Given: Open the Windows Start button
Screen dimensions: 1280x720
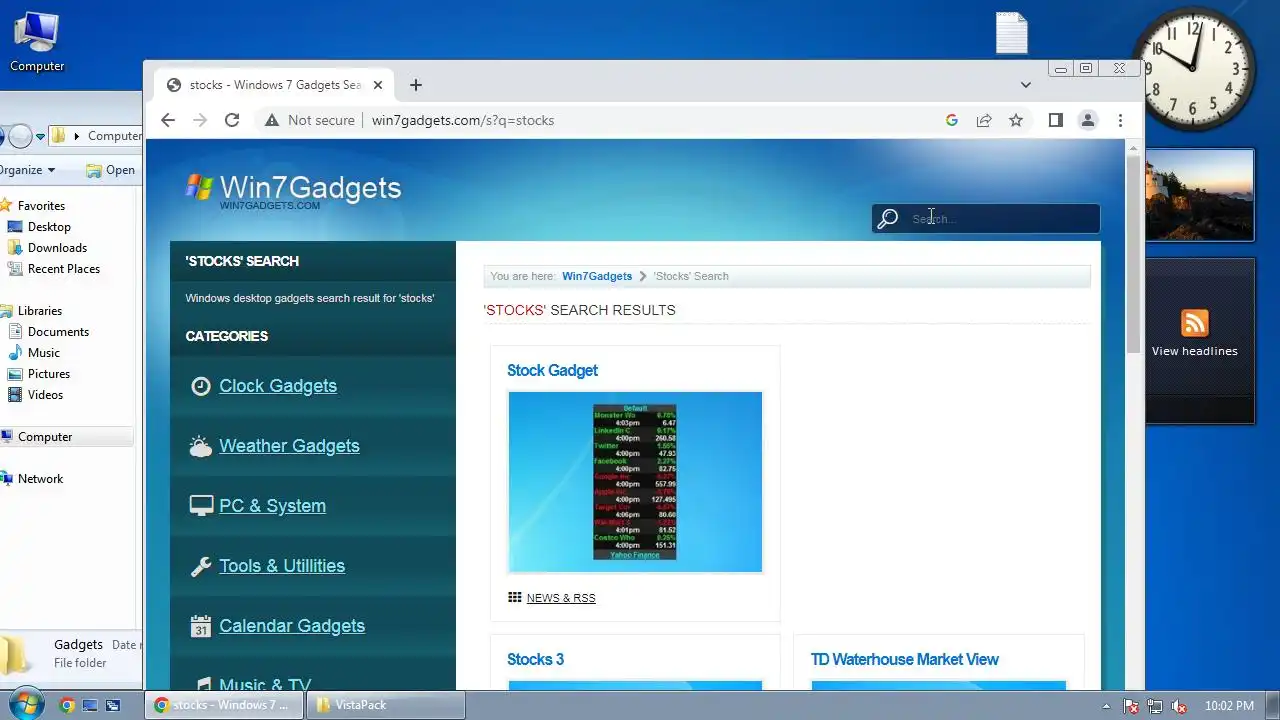Looking at the screenshot, I should tap(25, 705).
